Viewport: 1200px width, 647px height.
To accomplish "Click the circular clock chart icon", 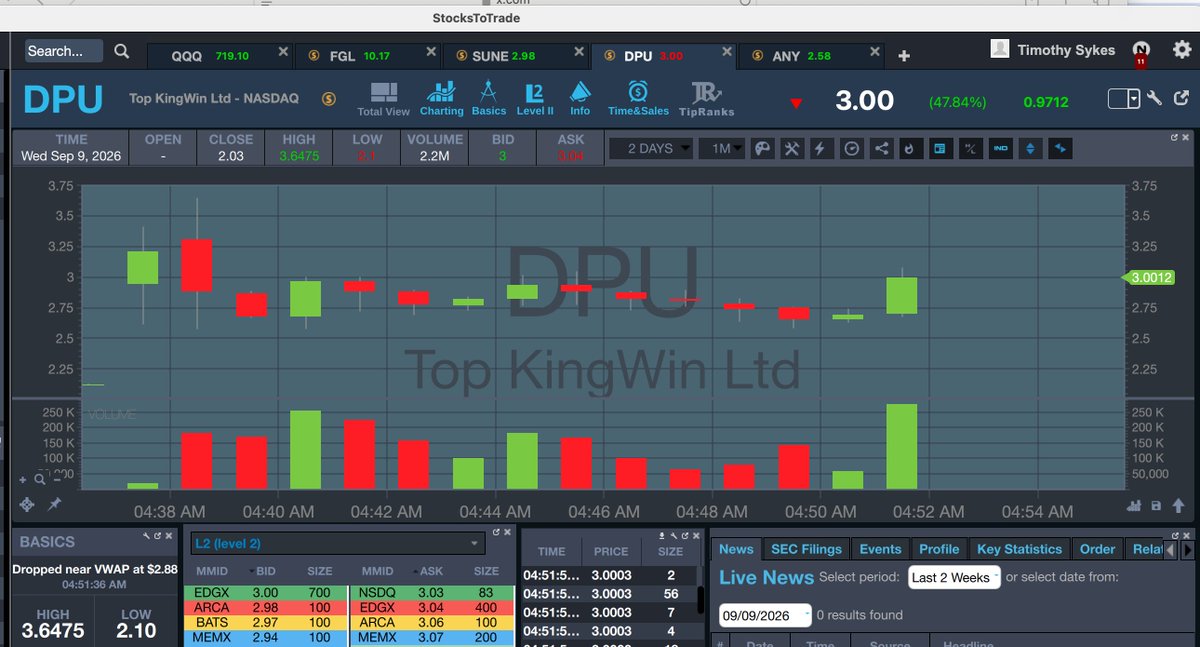I will pyautogui.click(x=851, y=148).
